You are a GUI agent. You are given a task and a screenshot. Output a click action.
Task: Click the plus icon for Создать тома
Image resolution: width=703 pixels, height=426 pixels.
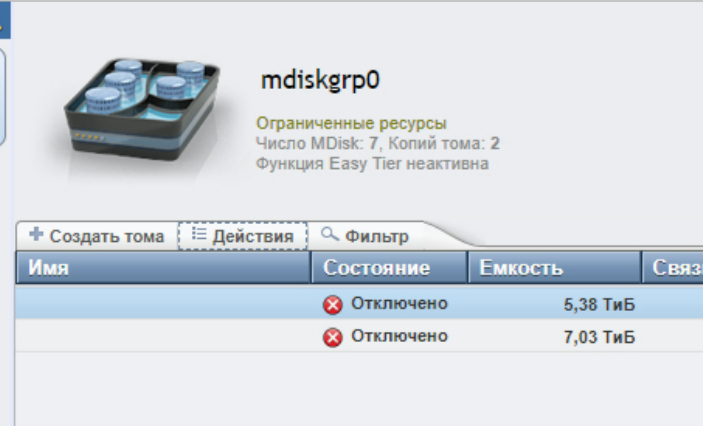[x=36, y=234]
